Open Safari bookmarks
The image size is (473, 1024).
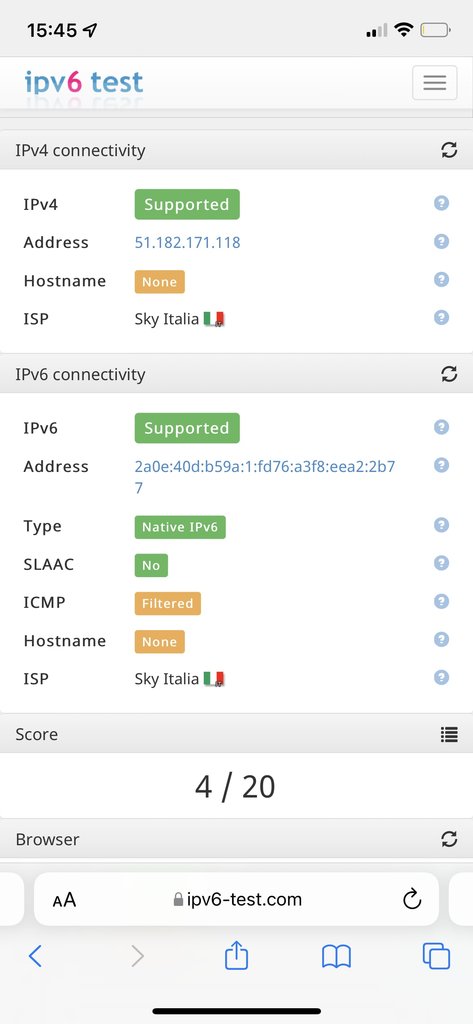tap(336, 957)
